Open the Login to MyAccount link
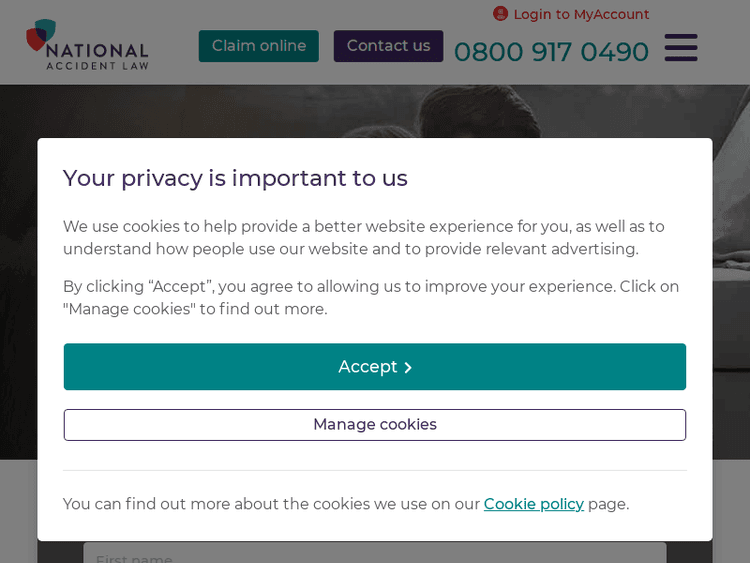The width and height of the screenshot is (750, 563). [x=581, y=14]
